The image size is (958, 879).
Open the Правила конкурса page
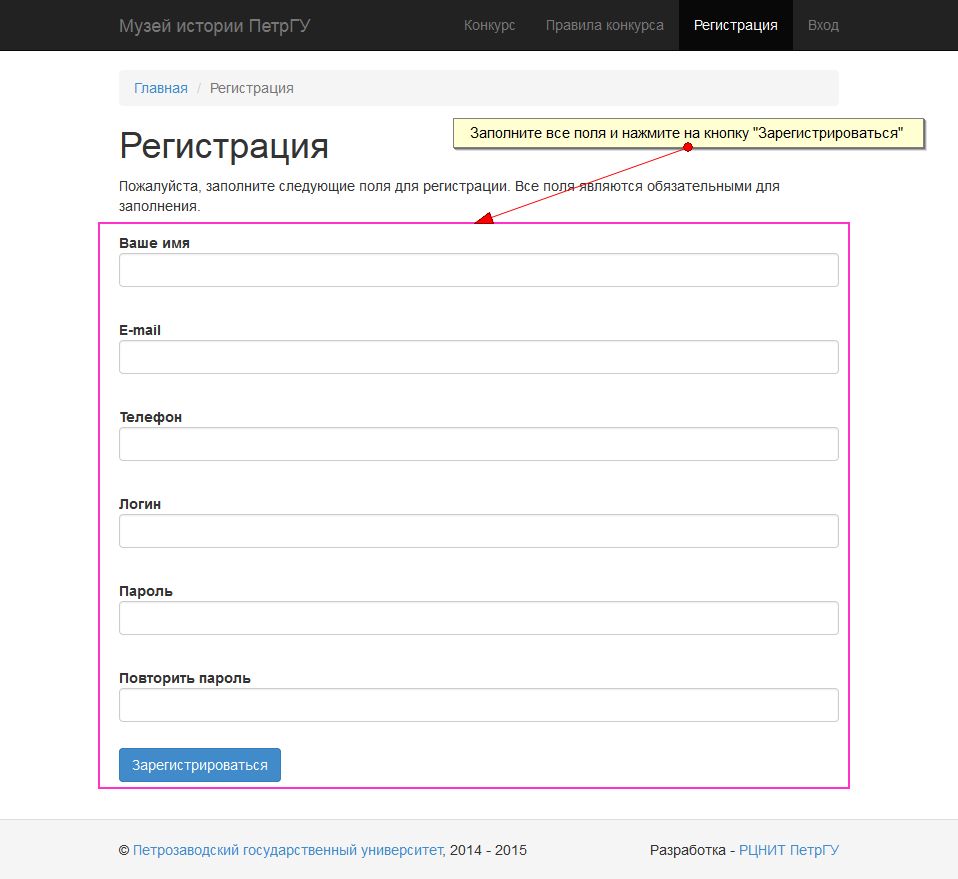pyautogui.click(x=604, y=25)
